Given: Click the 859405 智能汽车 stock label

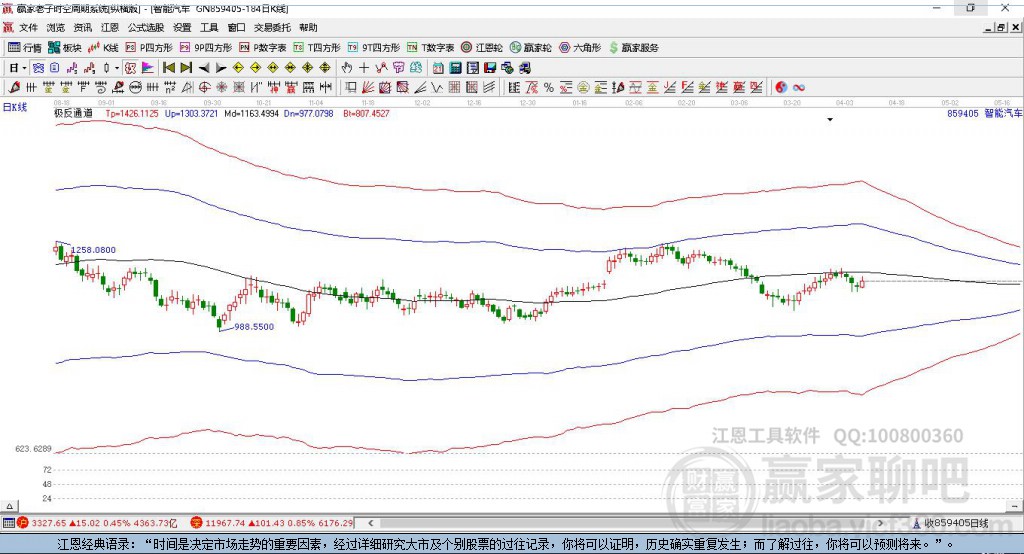Looking at the screenshot, I should [x=985, y=113].
